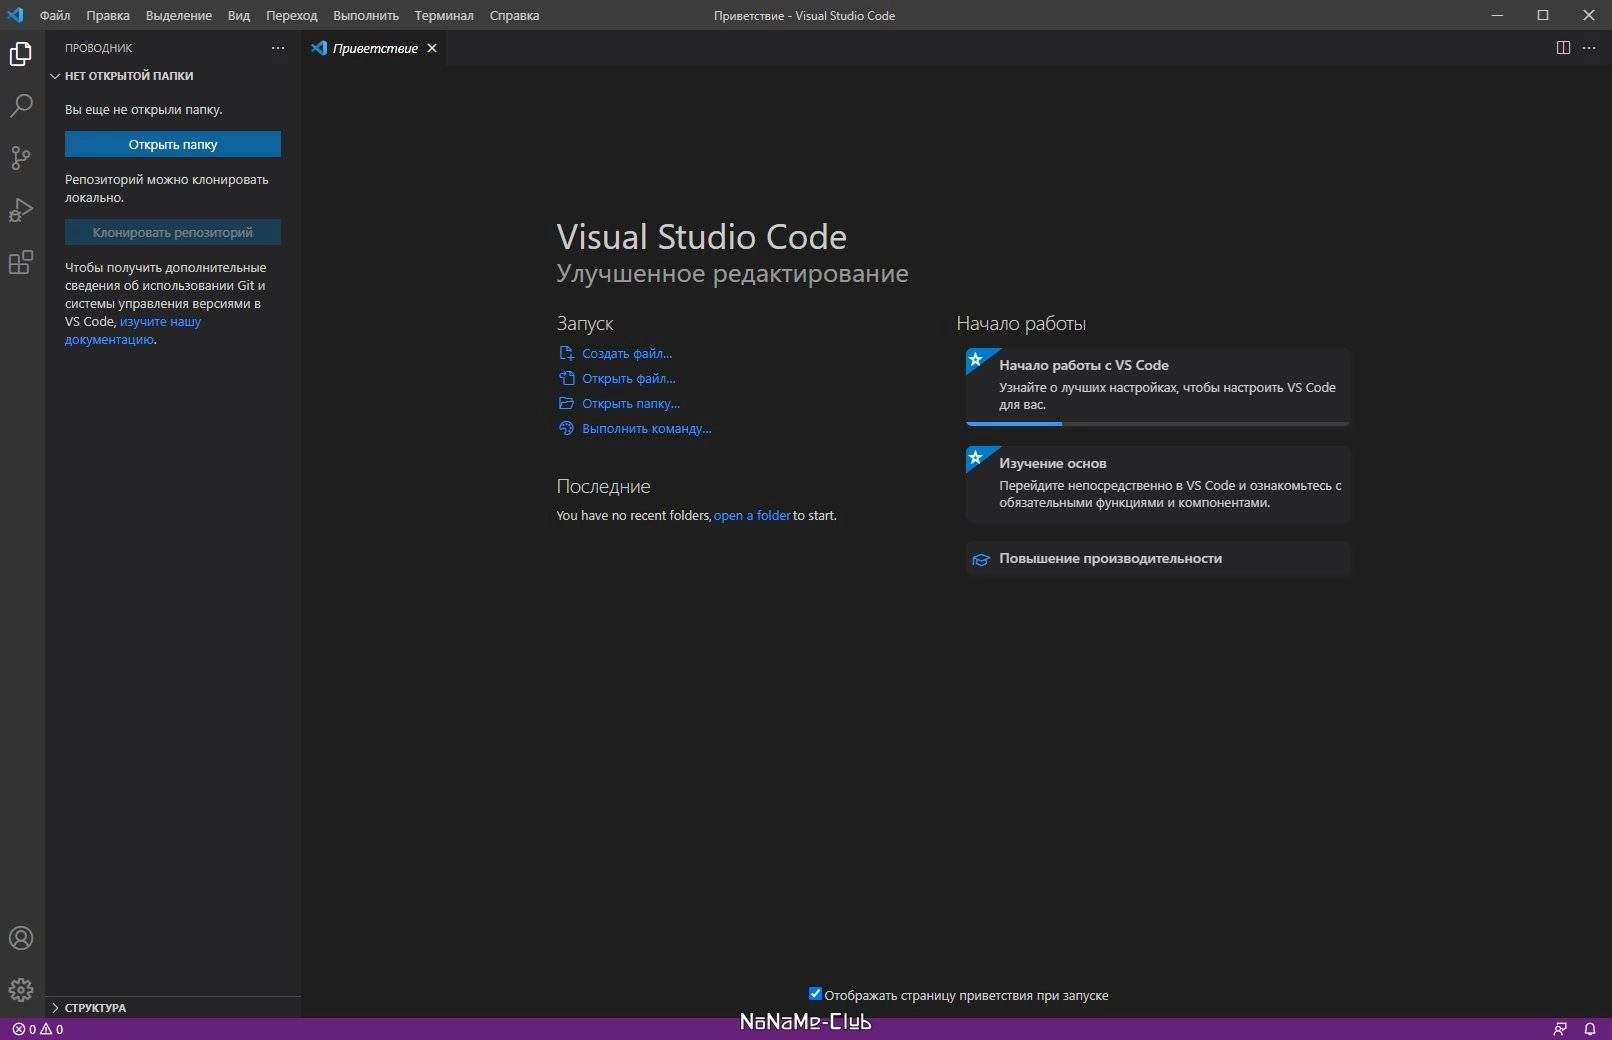Image resolution: width=1612 pixels, height=1040 pixels.
Task: Open the Explorer panel more actions ellipsis
Action: pos(278,48)
